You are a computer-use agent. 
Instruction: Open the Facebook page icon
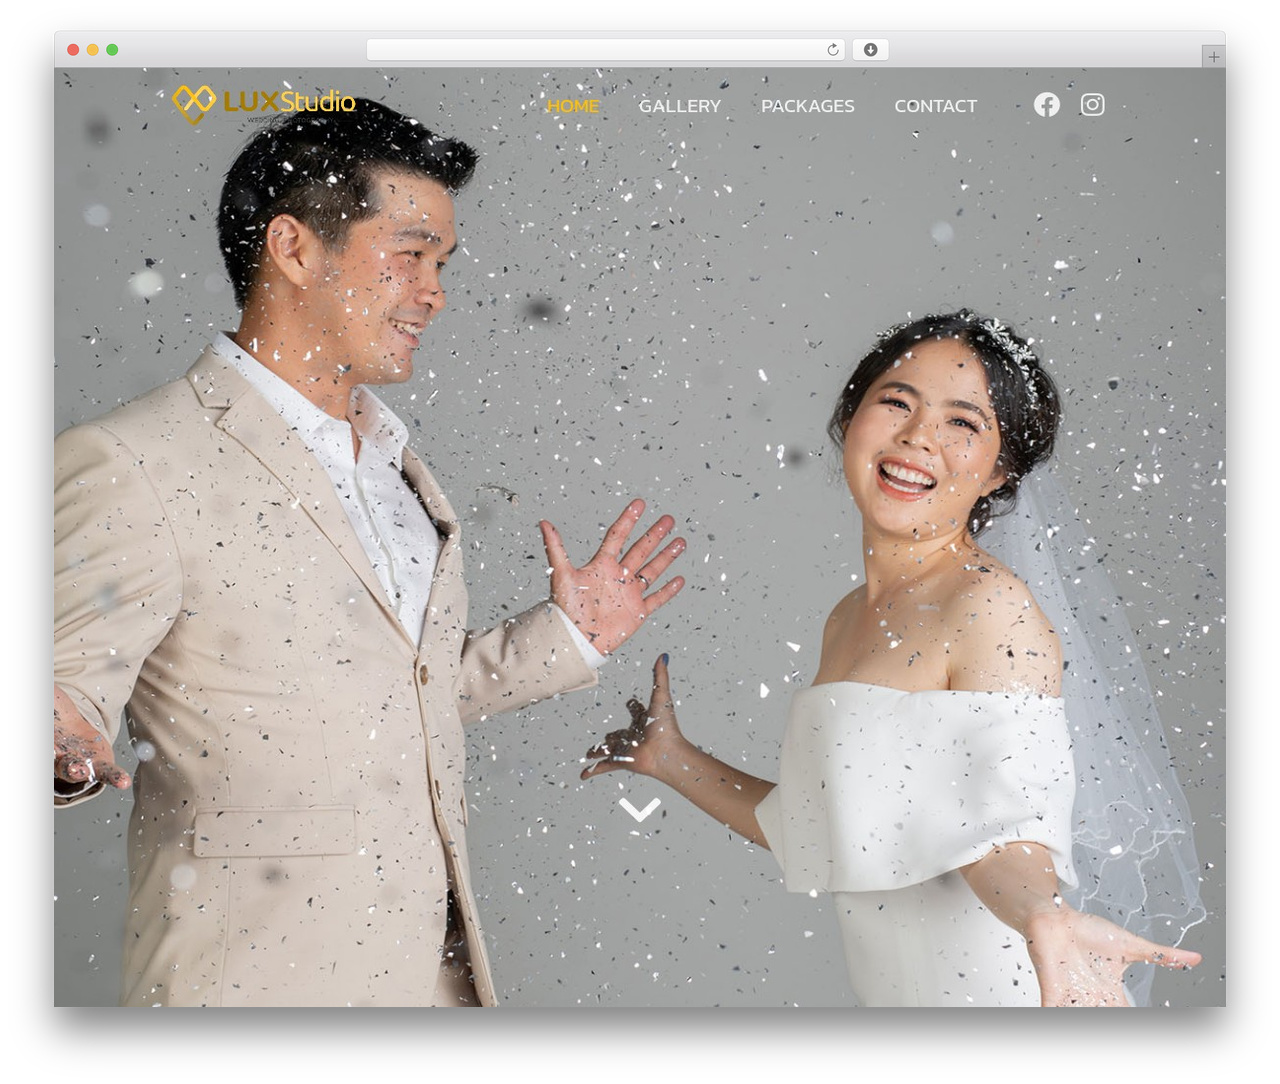[1047, 105]
